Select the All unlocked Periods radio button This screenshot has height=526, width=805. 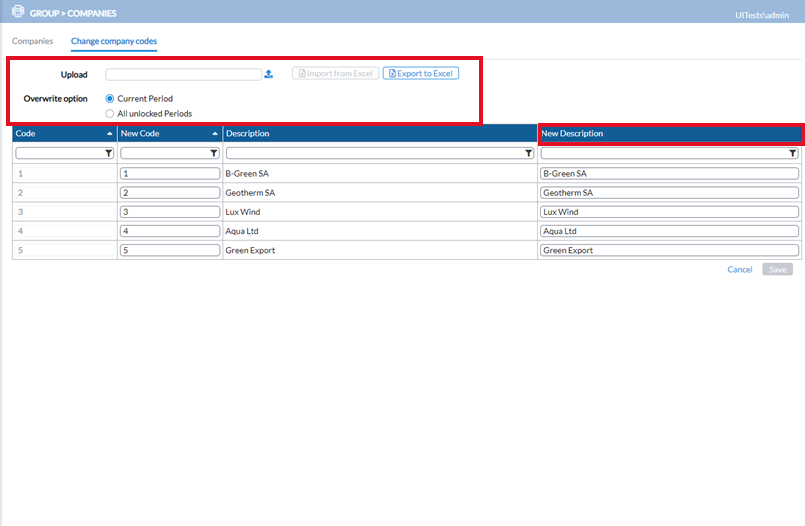pos(109,113)
